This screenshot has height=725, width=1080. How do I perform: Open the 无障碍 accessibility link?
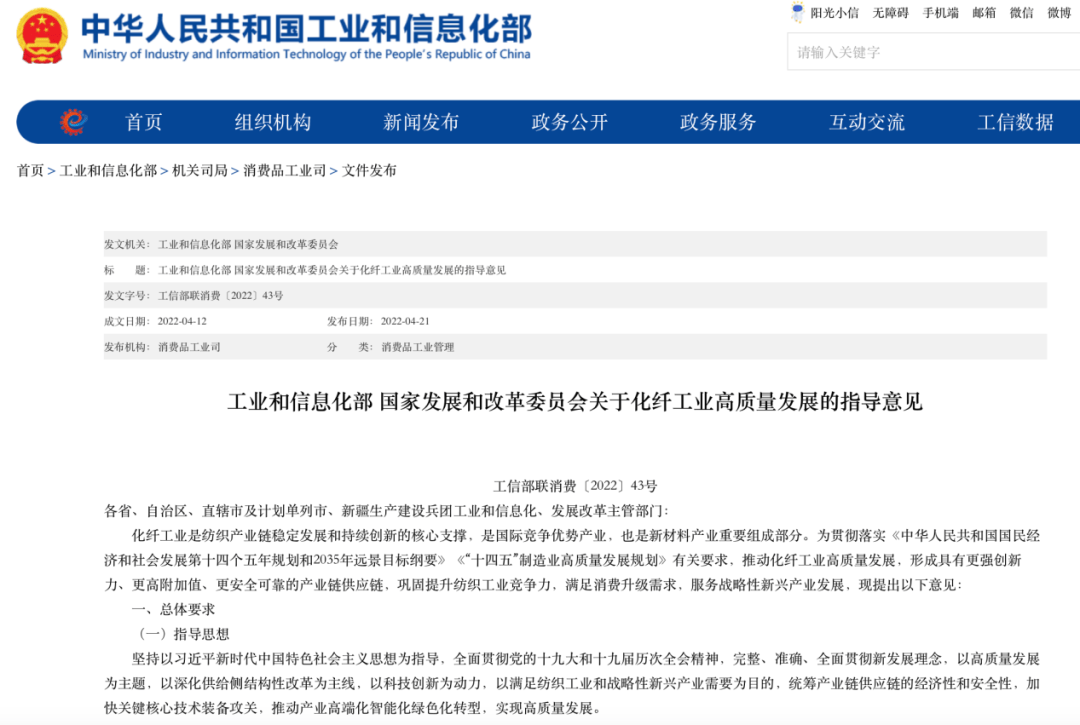coord(891,13)
